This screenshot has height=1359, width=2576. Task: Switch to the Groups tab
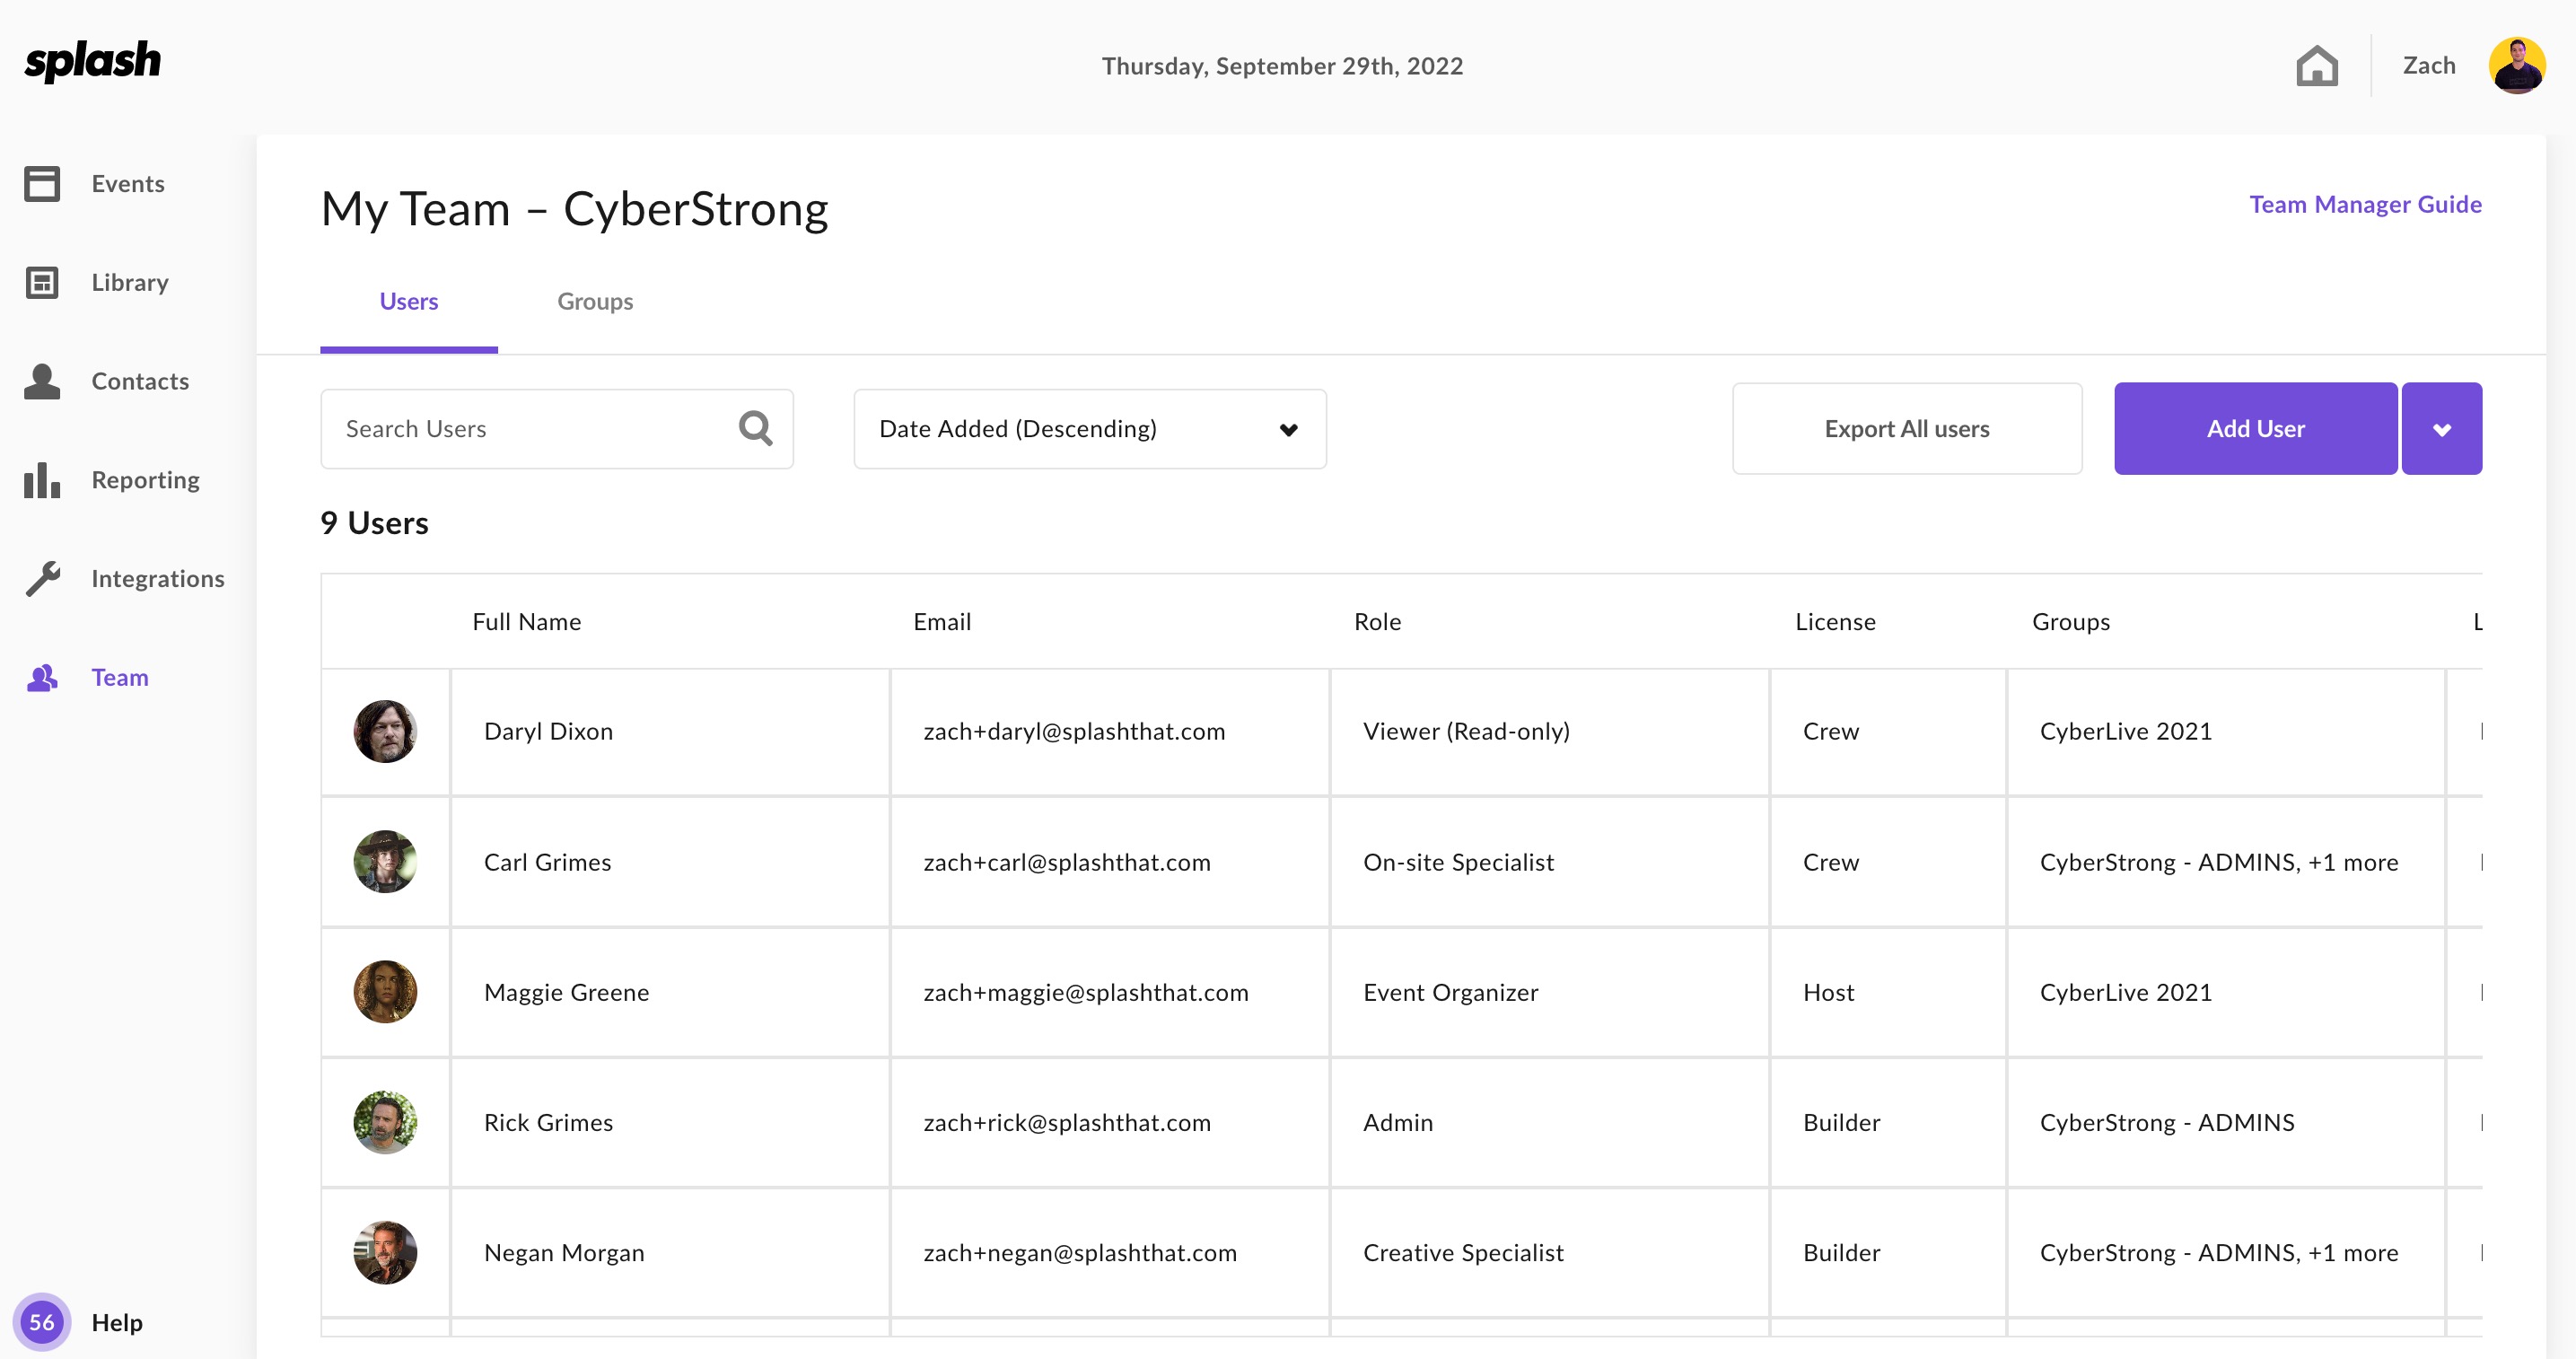click(x=595, y=302)
